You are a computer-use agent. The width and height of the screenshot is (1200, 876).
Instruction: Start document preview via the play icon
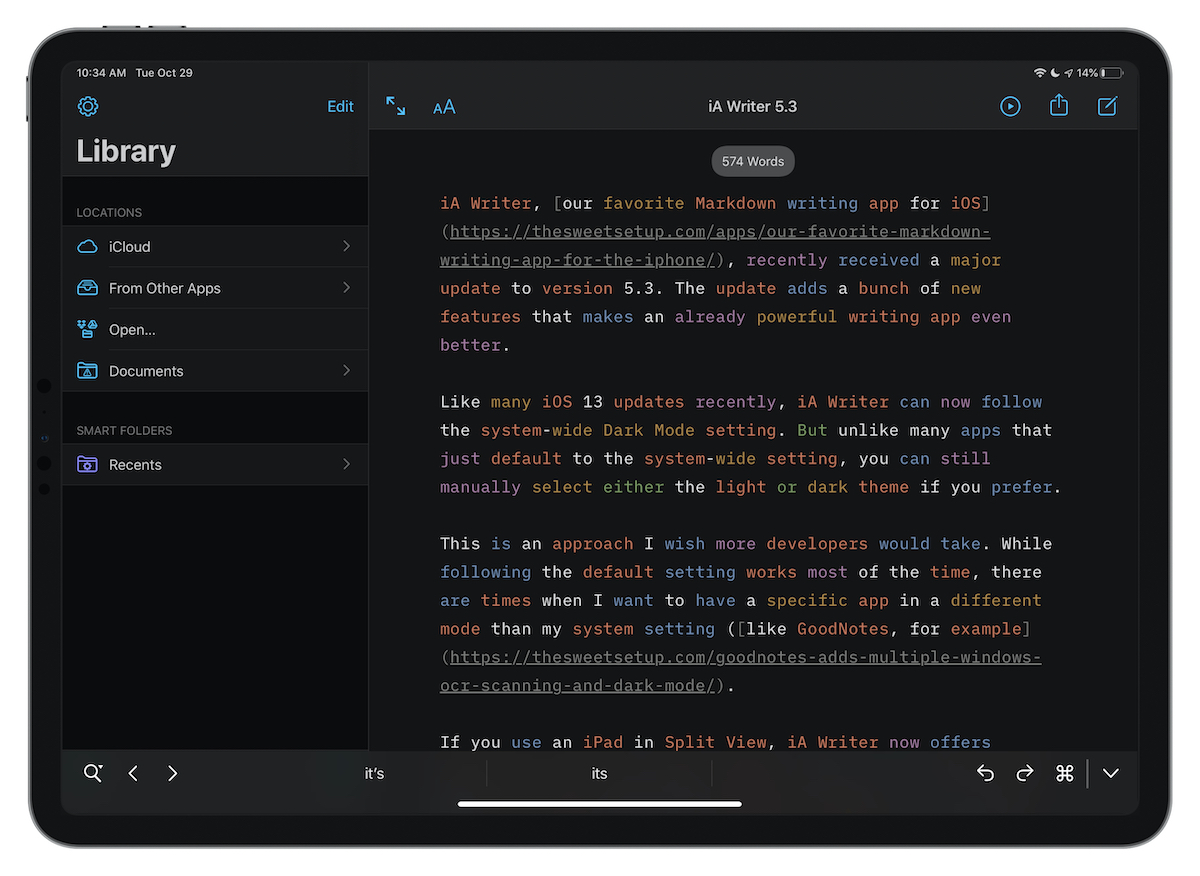(x=1010, y=106)
